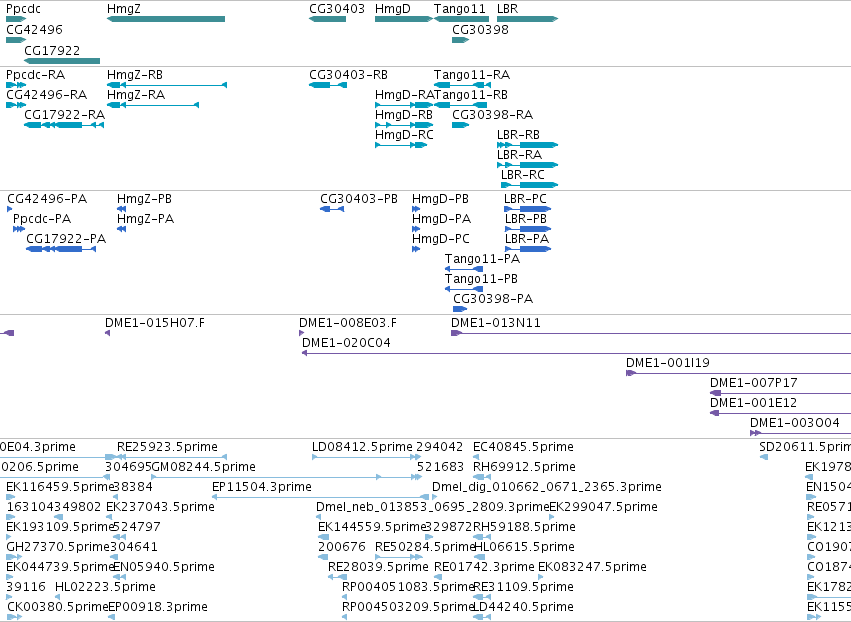This screenshot has height=622, width=851.
Task: Select EST RE50284.5prime
Action: click(x=426, y=547)
